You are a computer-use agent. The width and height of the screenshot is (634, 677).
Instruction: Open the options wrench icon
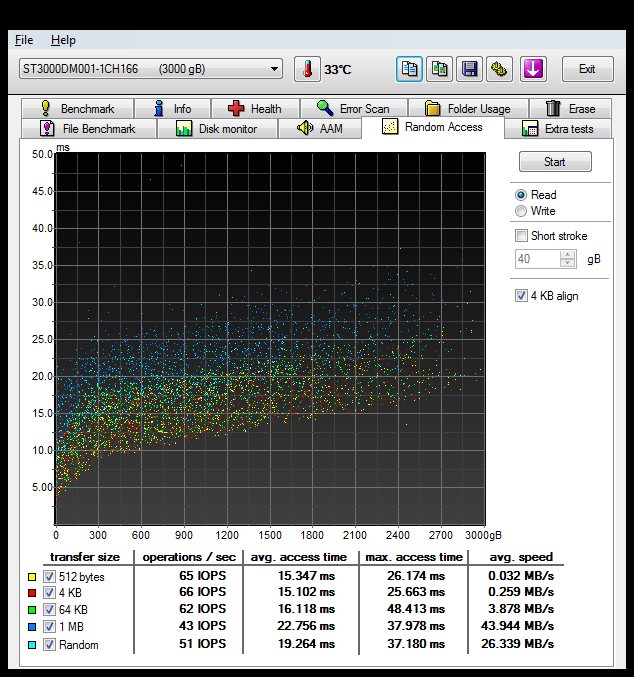pyautogui.click(x=499, y=69)
